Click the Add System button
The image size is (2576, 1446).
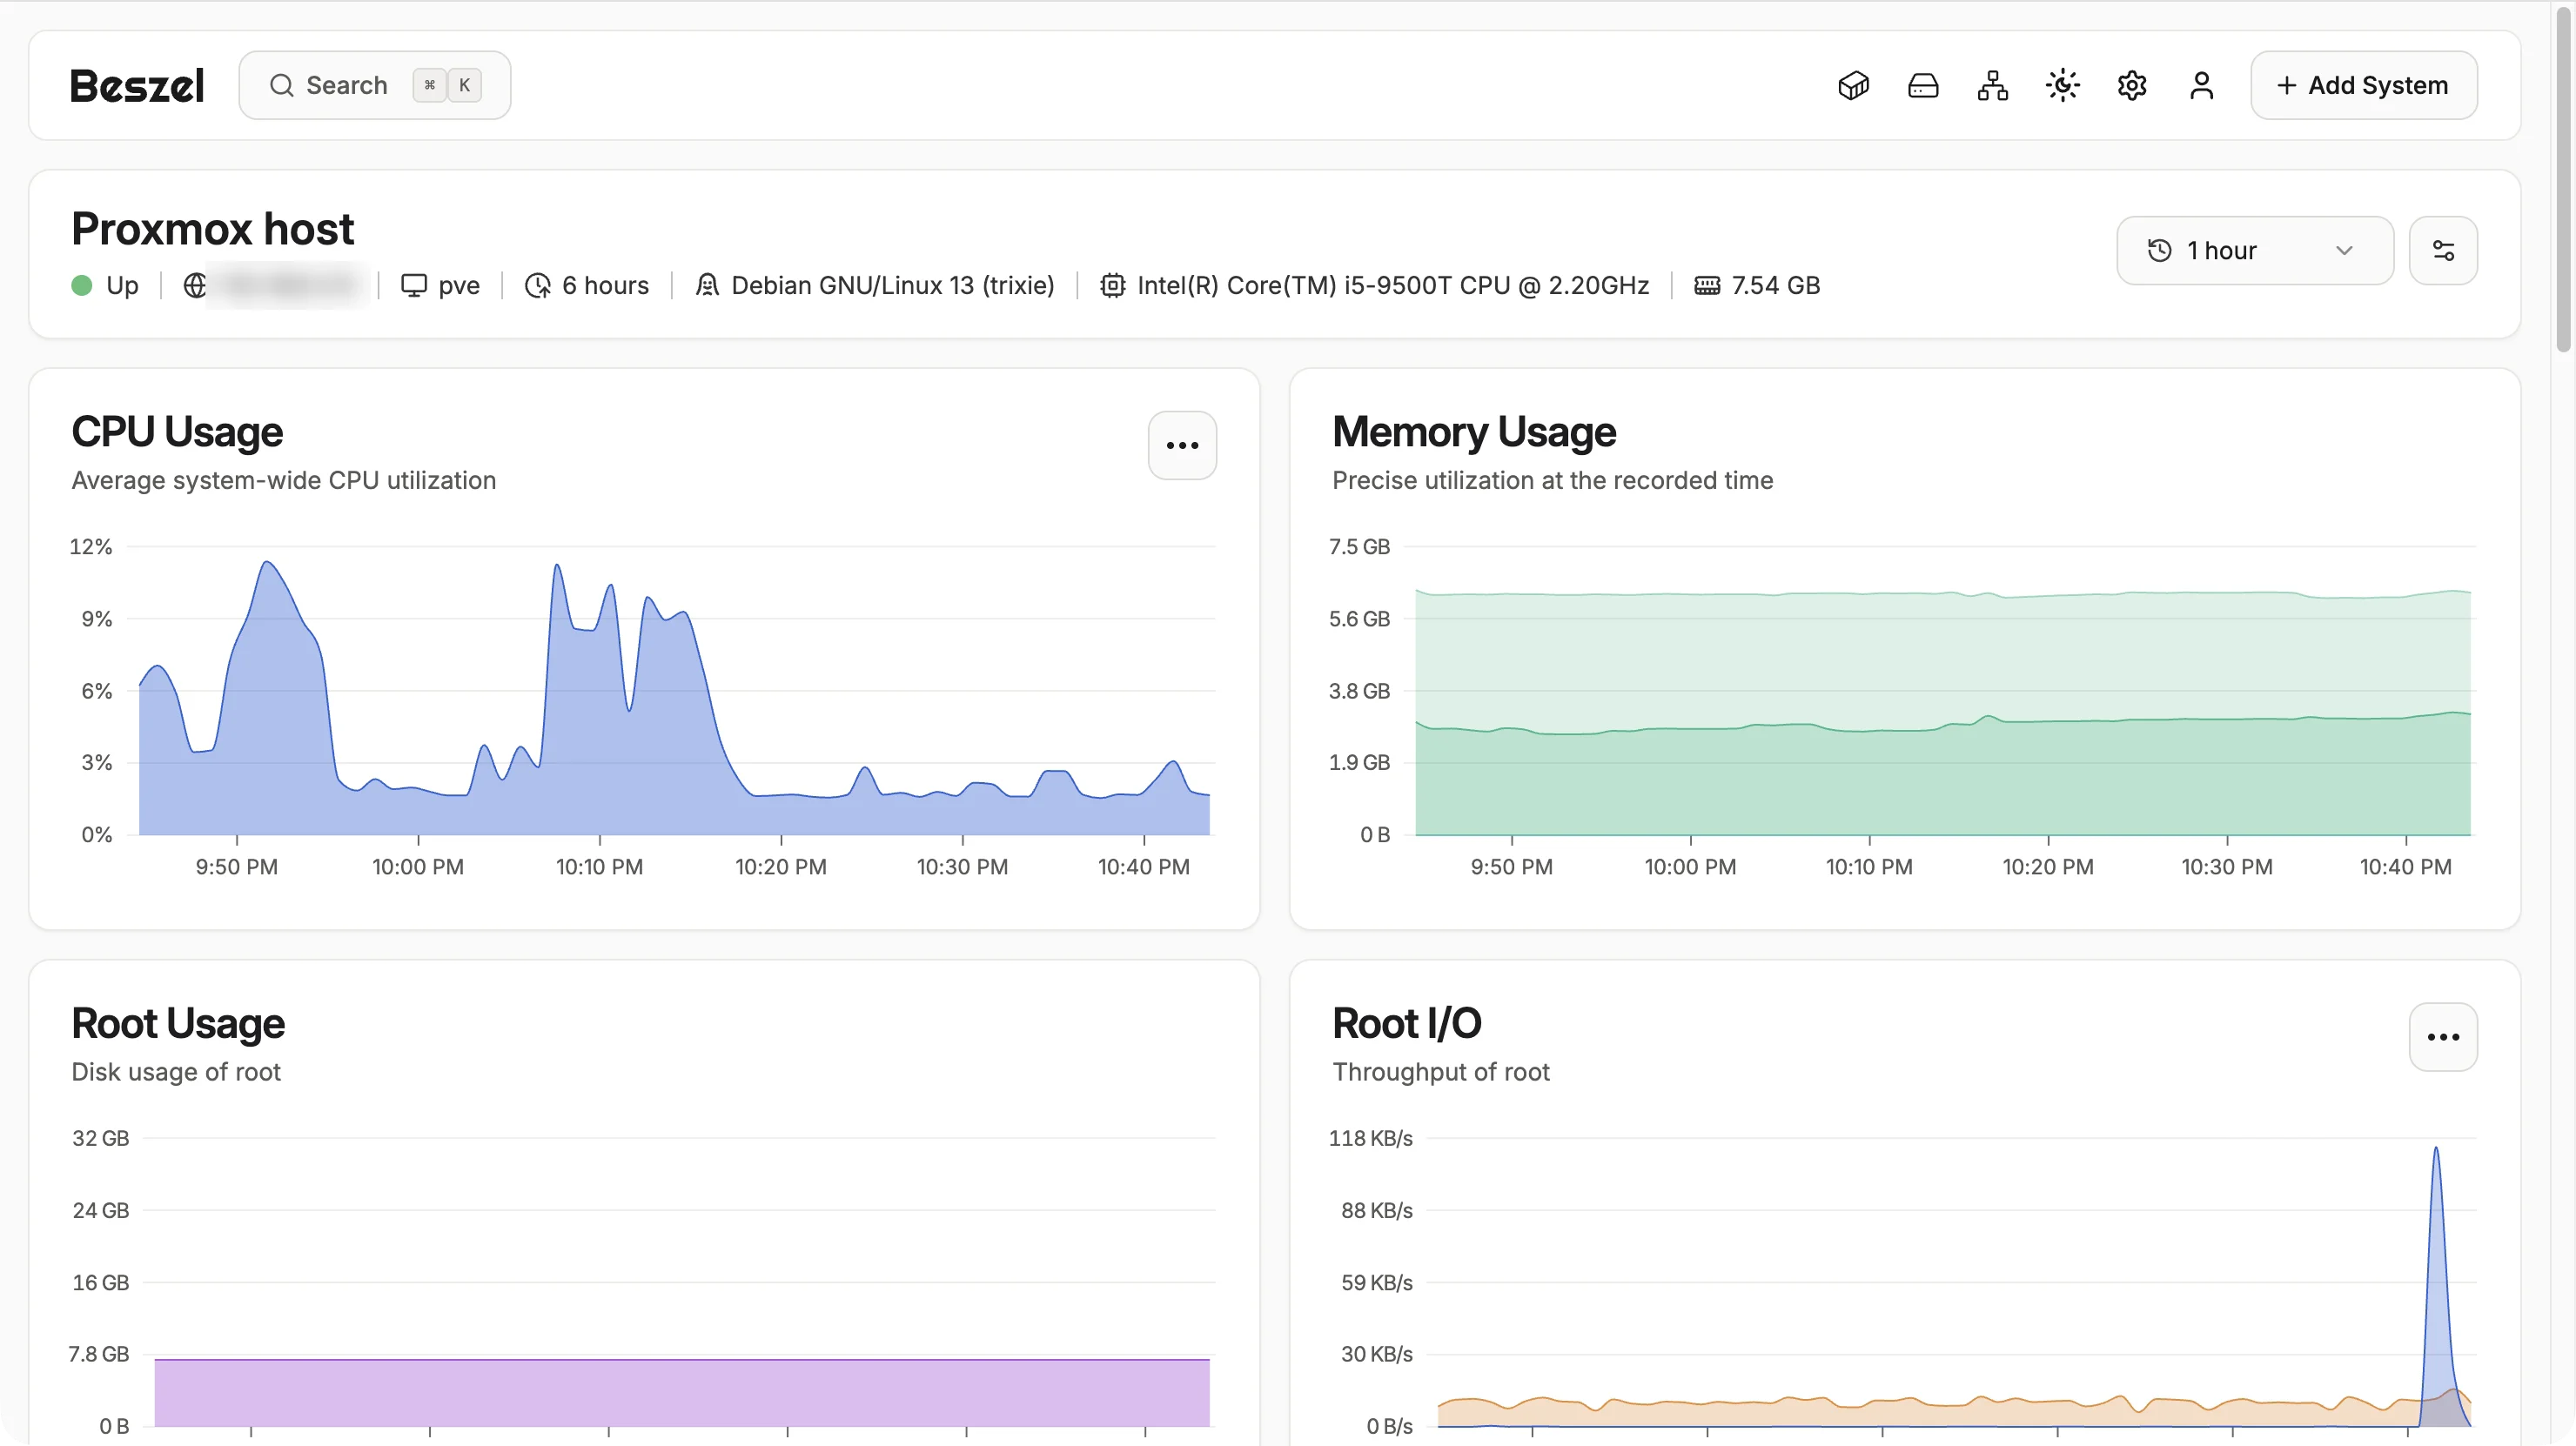(x=2363, y=86)
